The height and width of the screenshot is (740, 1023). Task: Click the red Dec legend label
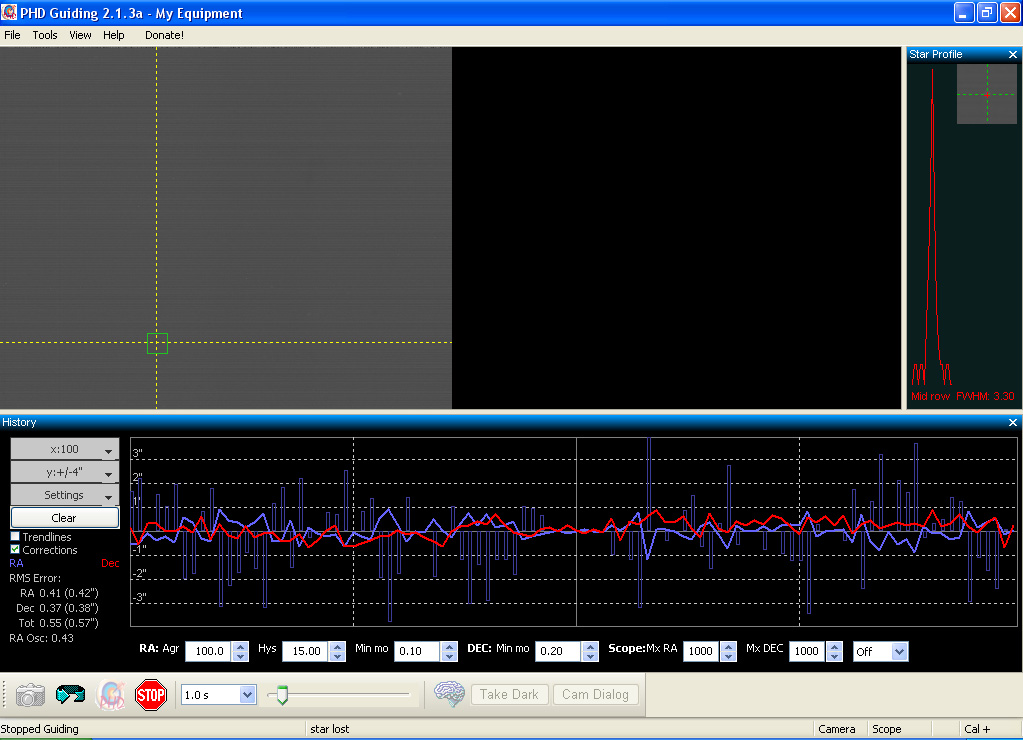[110, 563]
